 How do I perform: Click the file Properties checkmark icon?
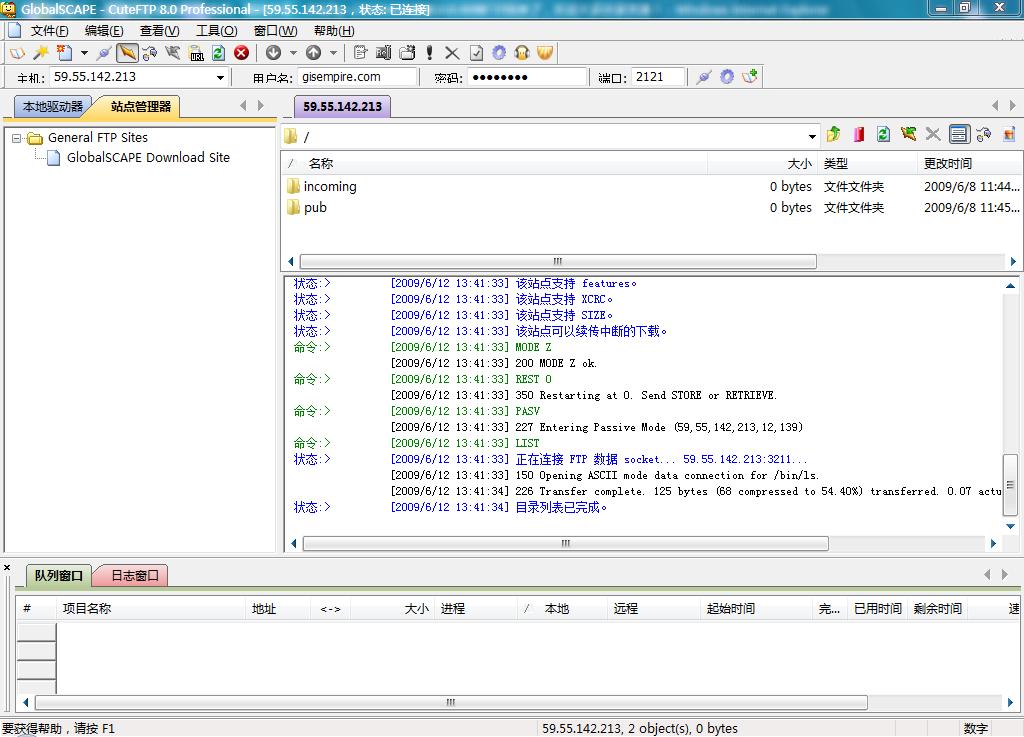pyautogui.click(x=477, y=53)
